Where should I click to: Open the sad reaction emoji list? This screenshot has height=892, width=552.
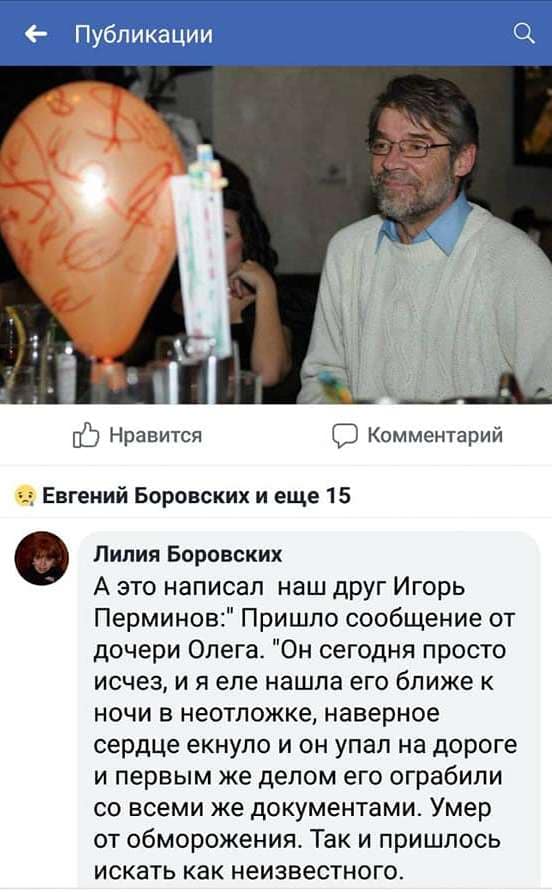[25, 496]
